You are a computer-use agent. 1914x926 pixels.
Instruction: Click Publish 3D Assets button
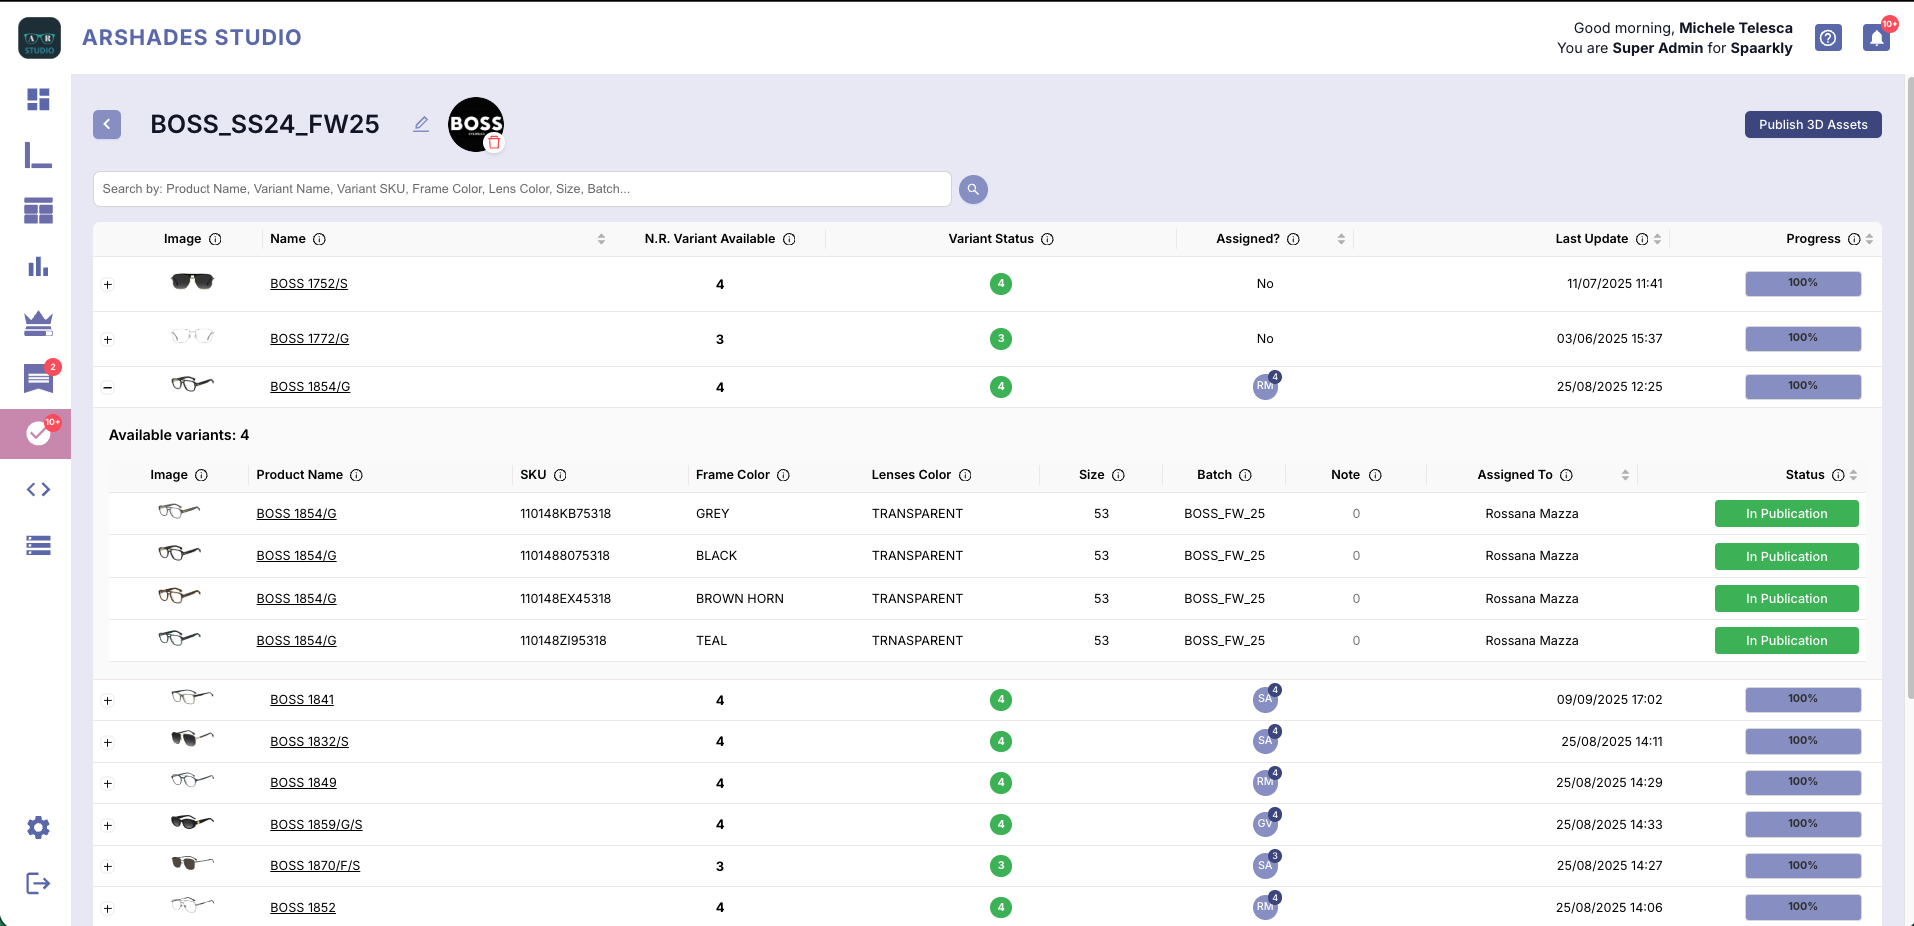coord(1812,125)
